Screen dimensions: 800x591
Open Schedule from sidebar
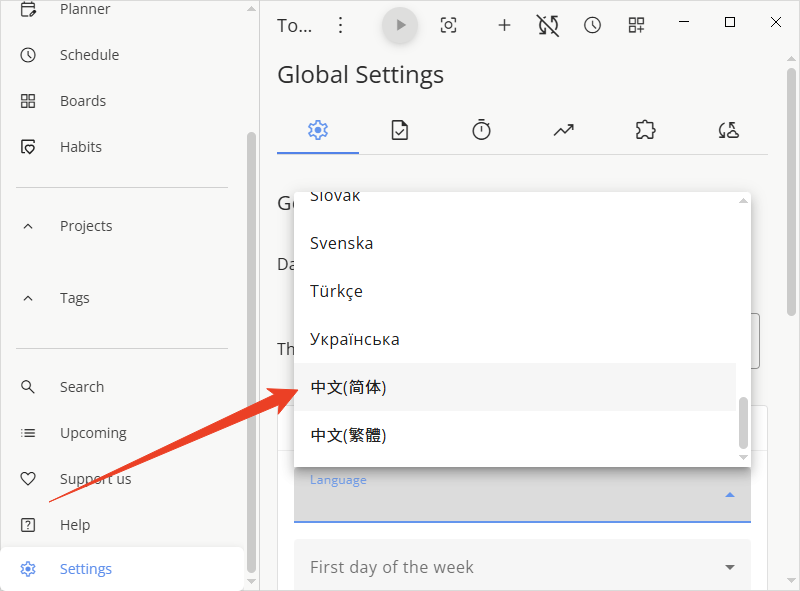89,55
